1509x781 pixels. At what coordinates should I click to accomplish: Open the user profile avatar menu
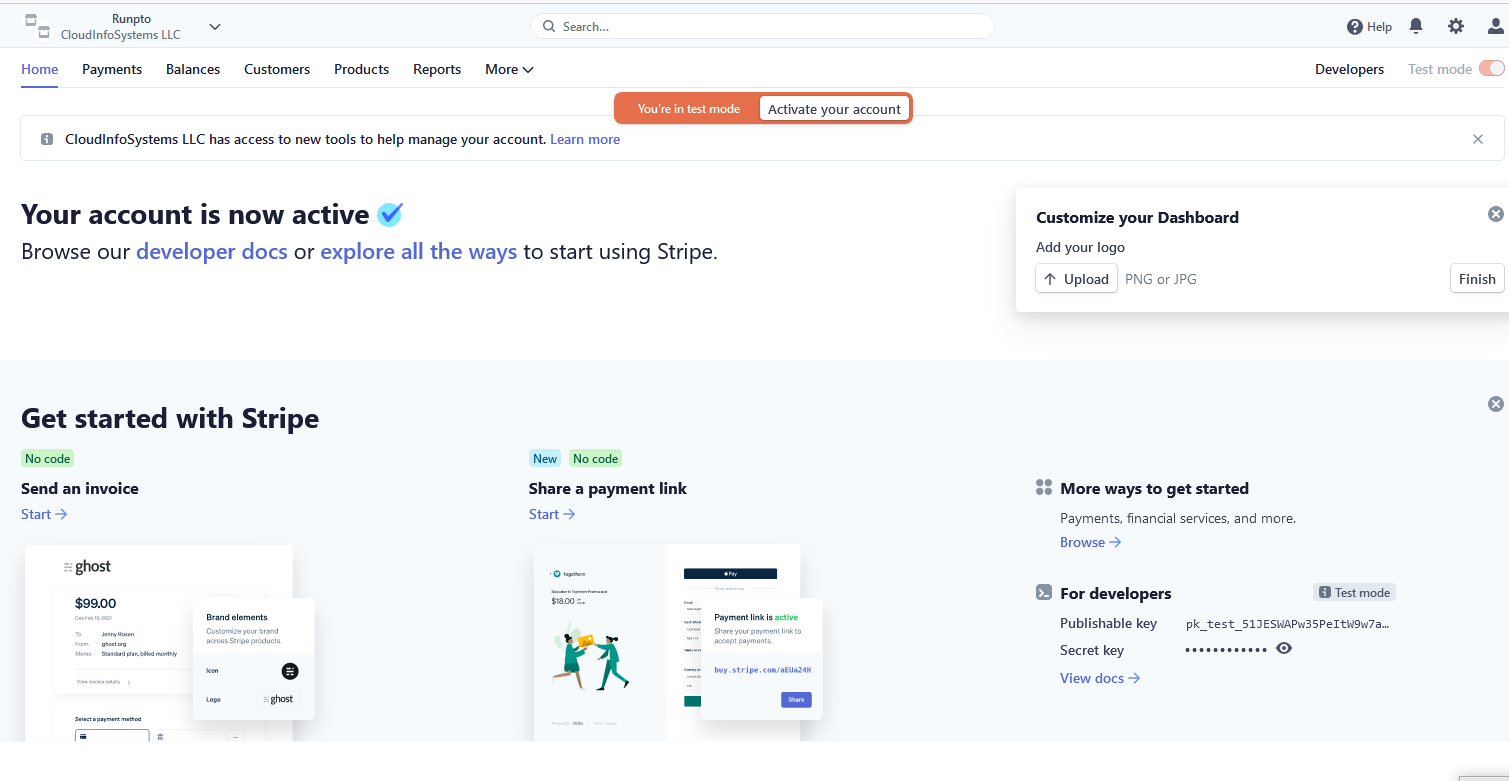tap(1494, 26)
